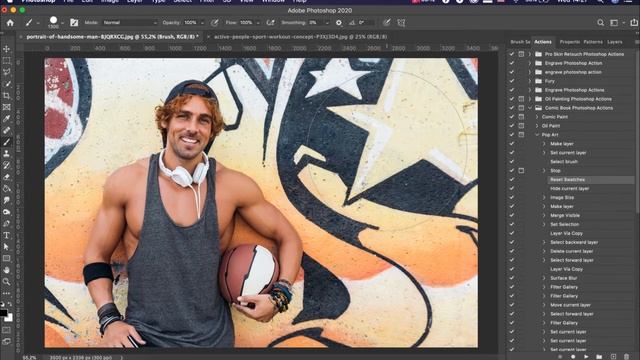The image size is (640, 360).
Task: Click the foreground black color swatch
Action: (x=3, y=313)
